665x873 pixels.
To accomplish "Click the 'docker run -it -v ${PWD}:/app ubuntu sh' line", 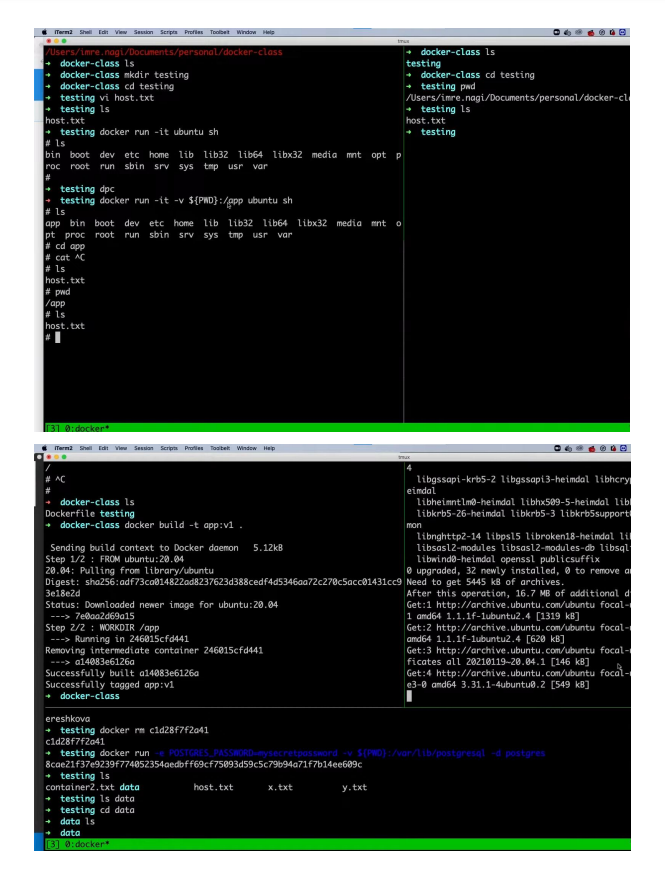I will [169, 200].
